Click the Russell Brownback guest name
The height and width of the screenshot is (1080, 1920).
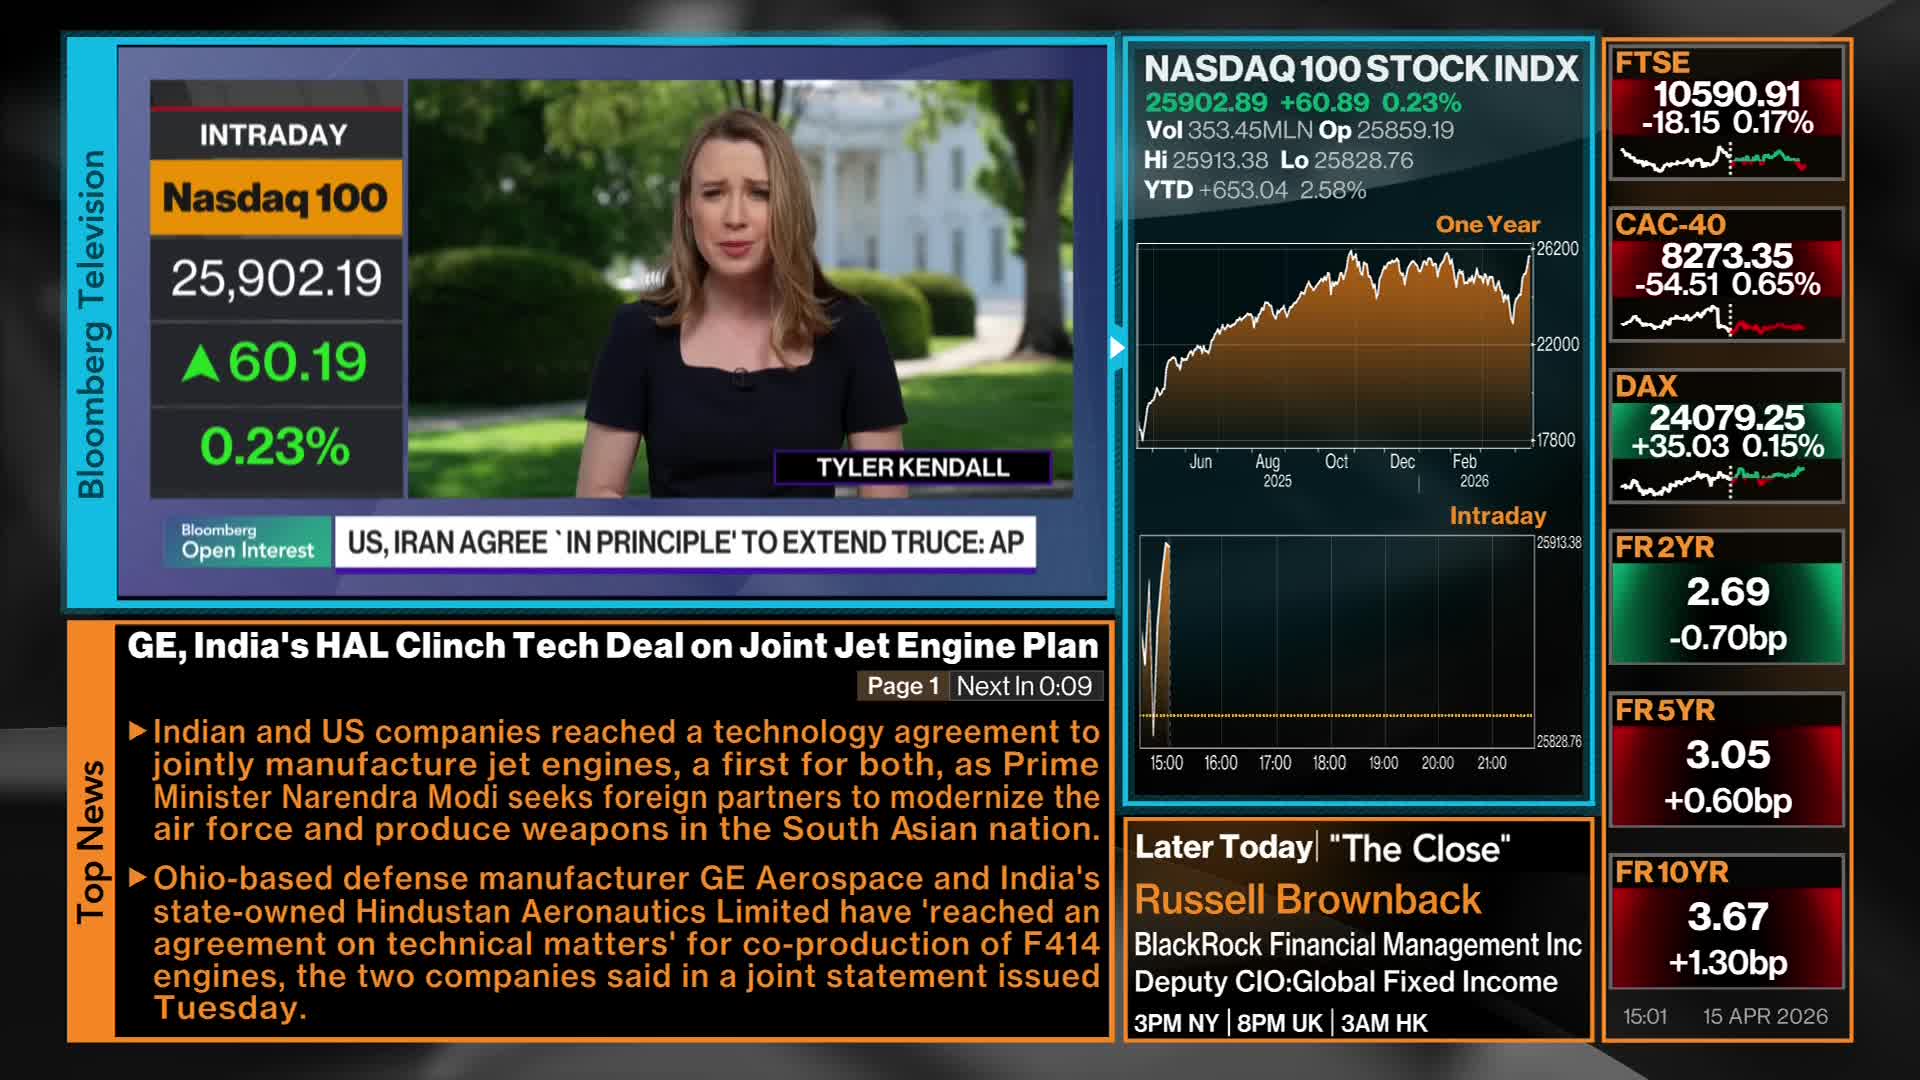1307,900
